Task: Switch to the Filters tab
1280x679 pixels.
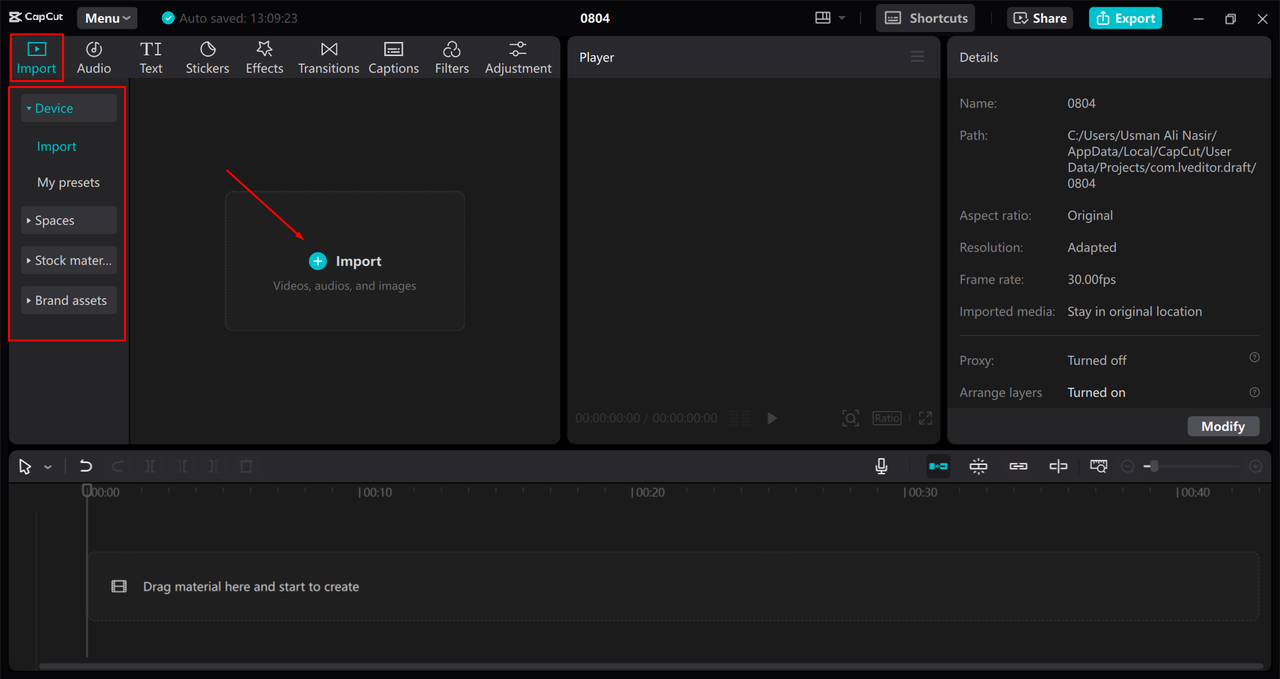Action: 451,58
